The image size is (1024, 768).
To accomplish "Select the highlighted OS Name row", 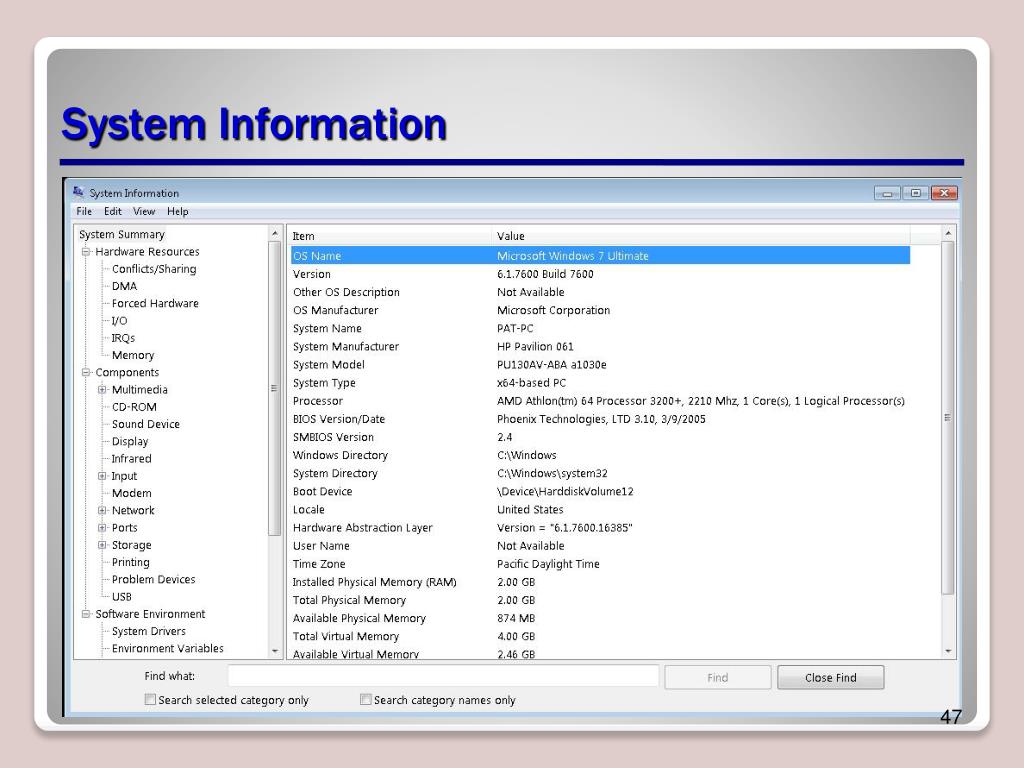I will pos(600,256).
